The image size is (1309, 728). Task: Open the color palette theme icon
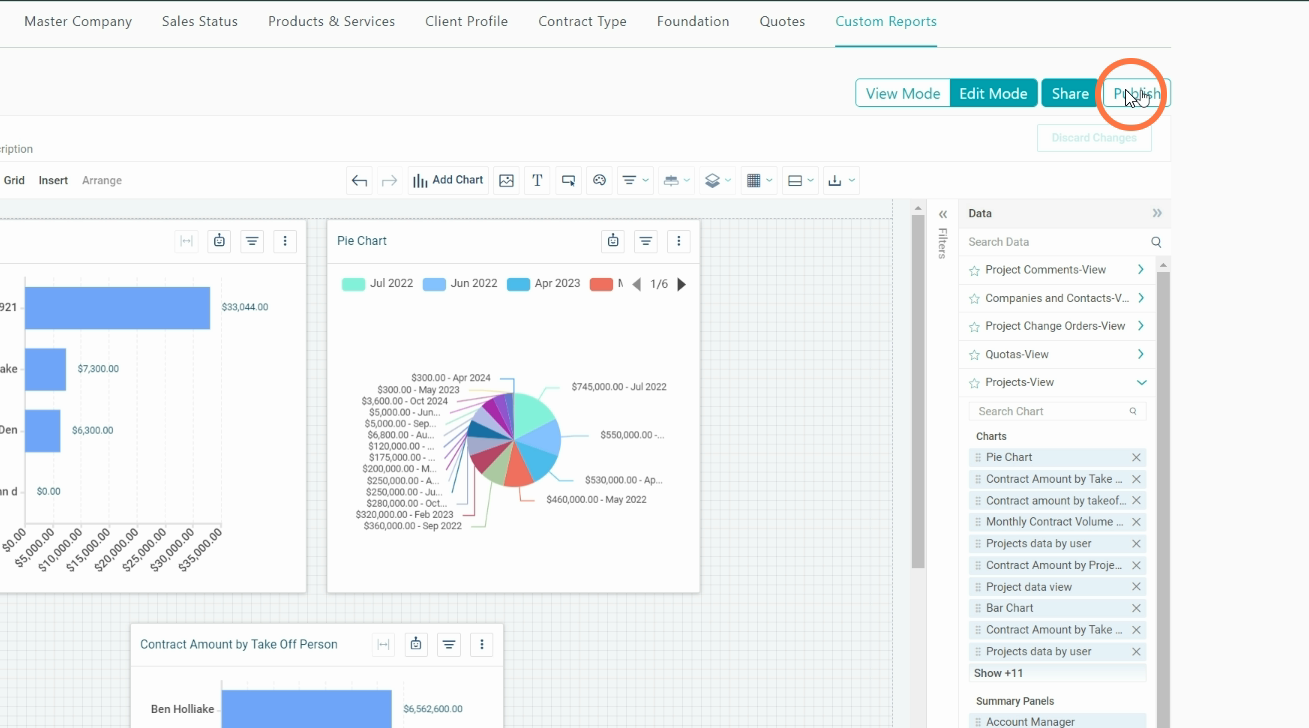pos(600,181)
